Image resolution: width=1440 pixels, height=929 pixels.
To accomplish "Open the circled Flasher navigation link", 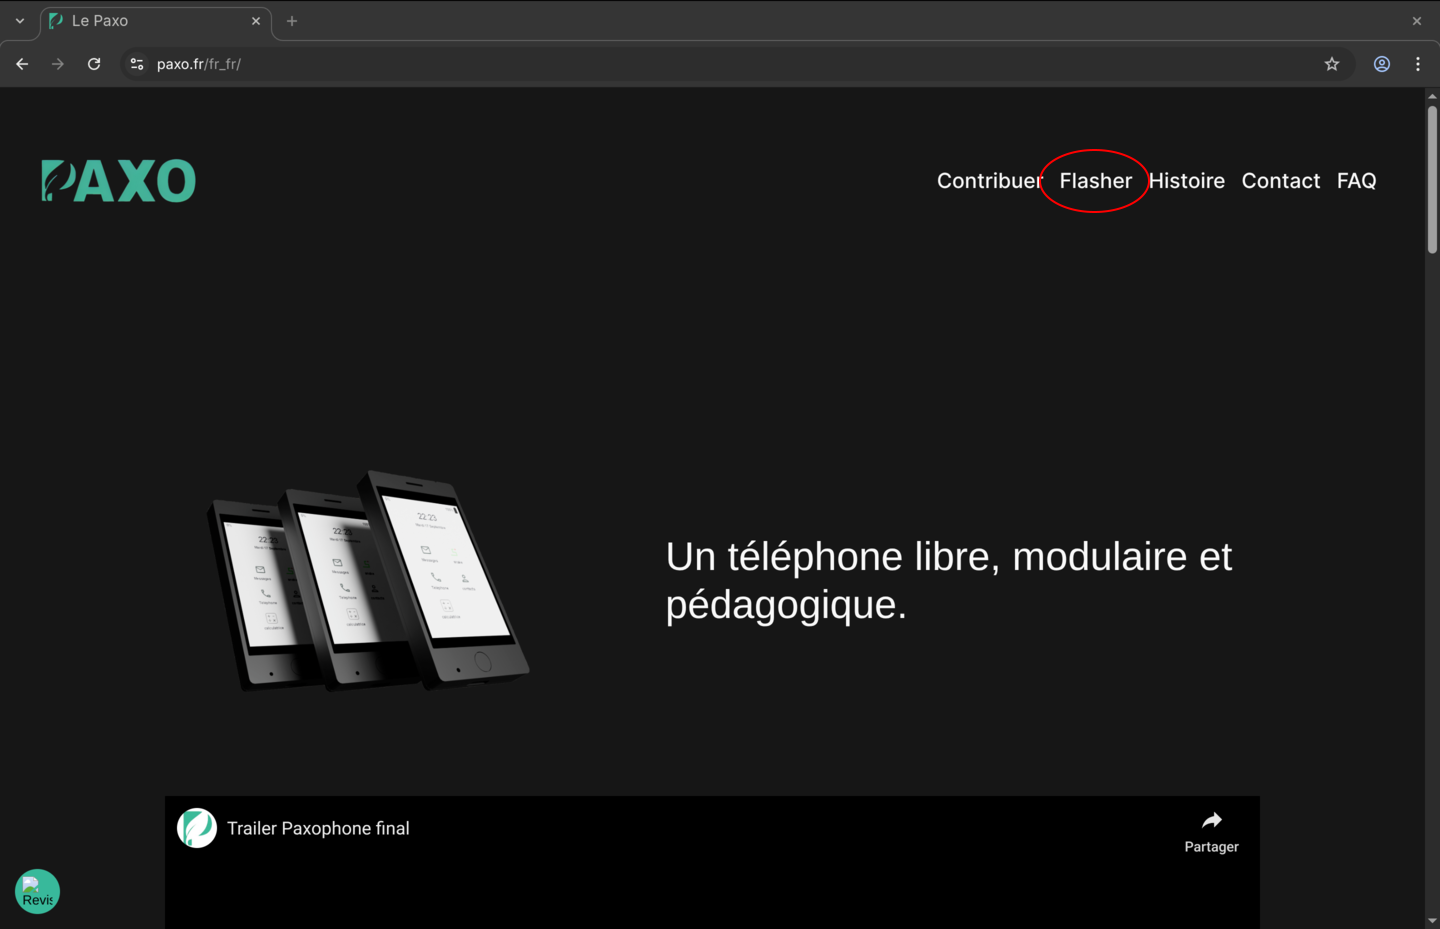I will click(1095, 181).
